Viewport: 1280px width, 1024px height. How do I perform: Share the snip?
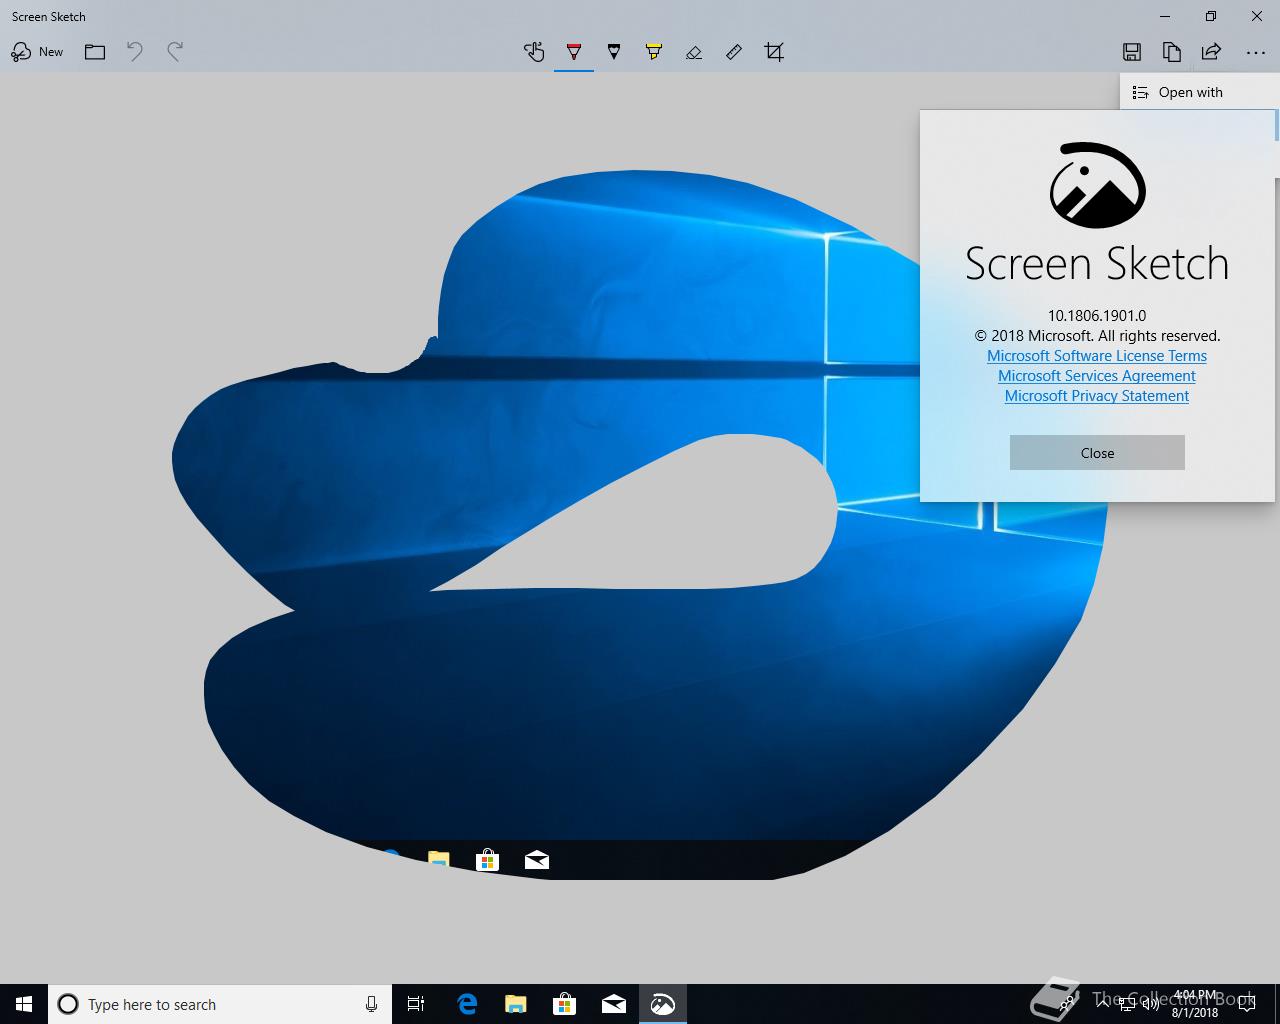tap(1211, 52)
